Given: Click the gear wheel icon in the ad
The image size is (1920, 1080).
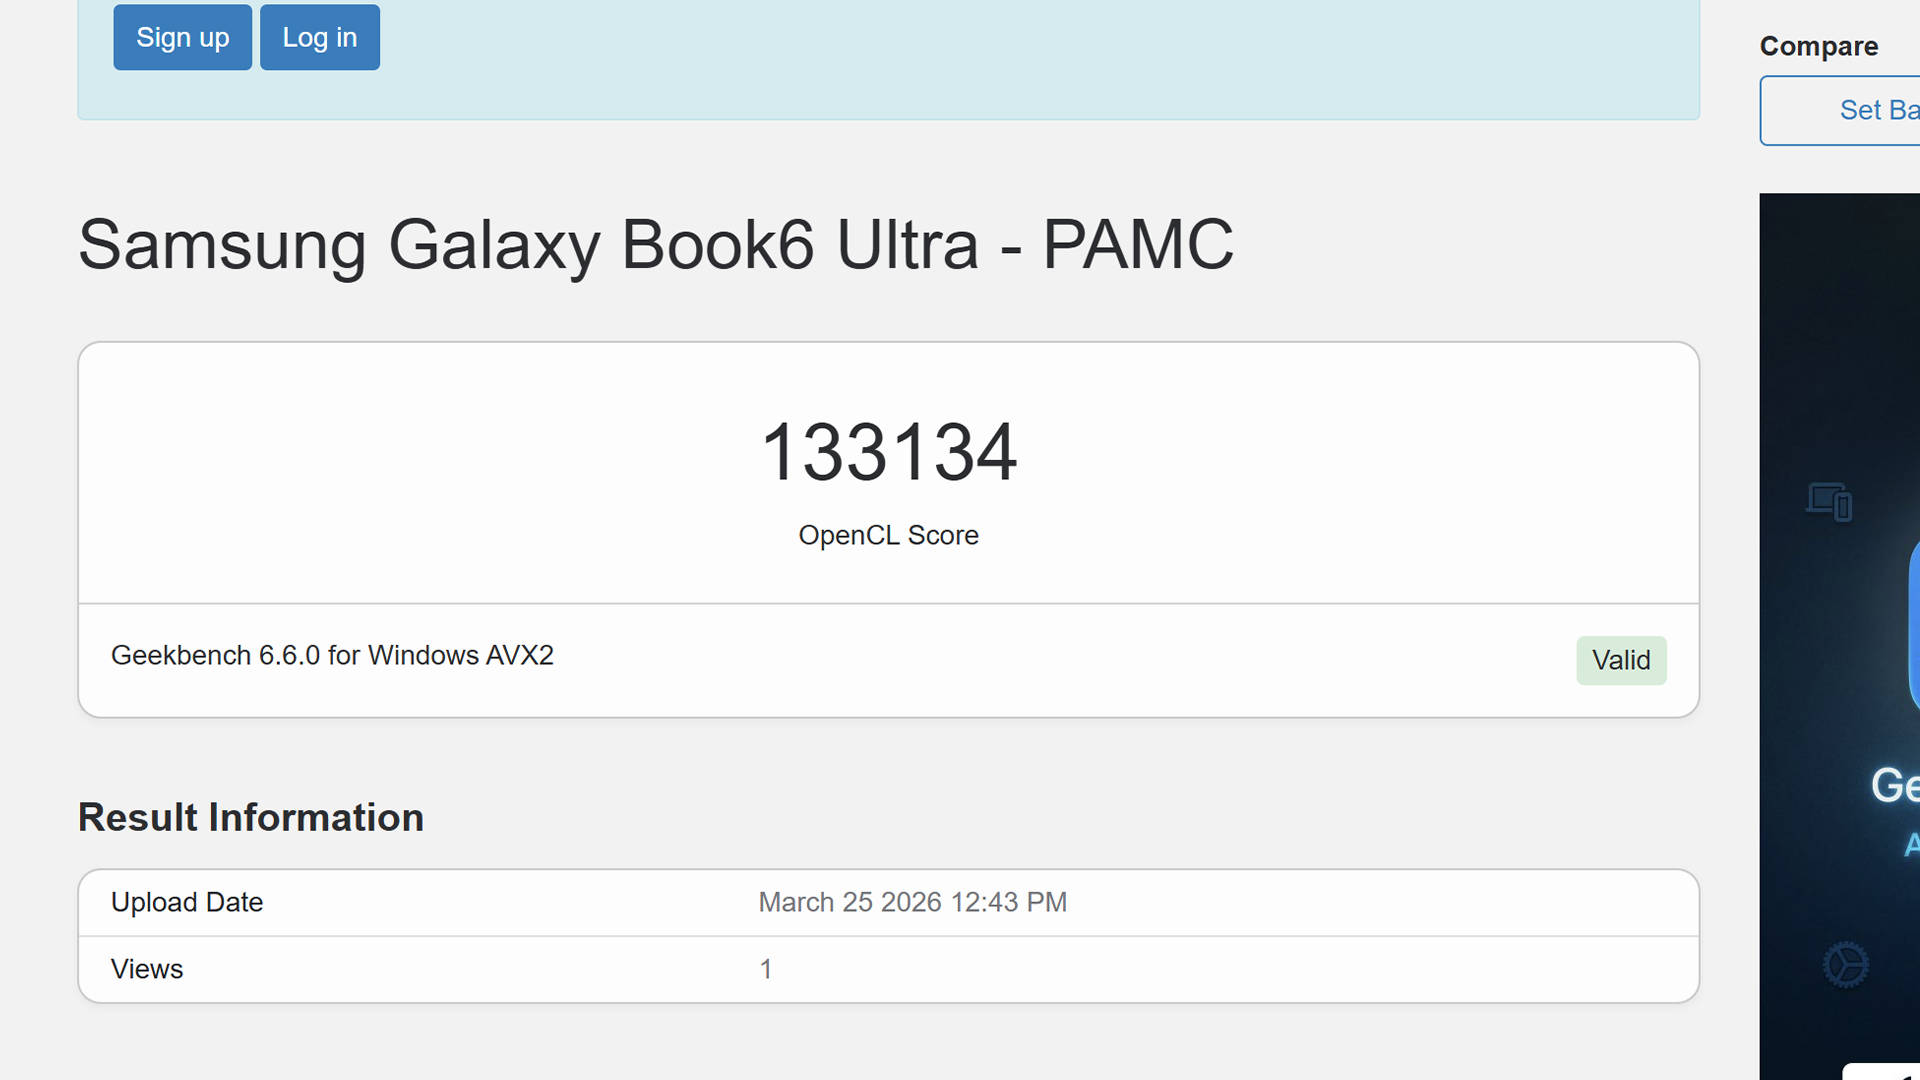Looking at the screenshot, I should (x=1846, y=965).
